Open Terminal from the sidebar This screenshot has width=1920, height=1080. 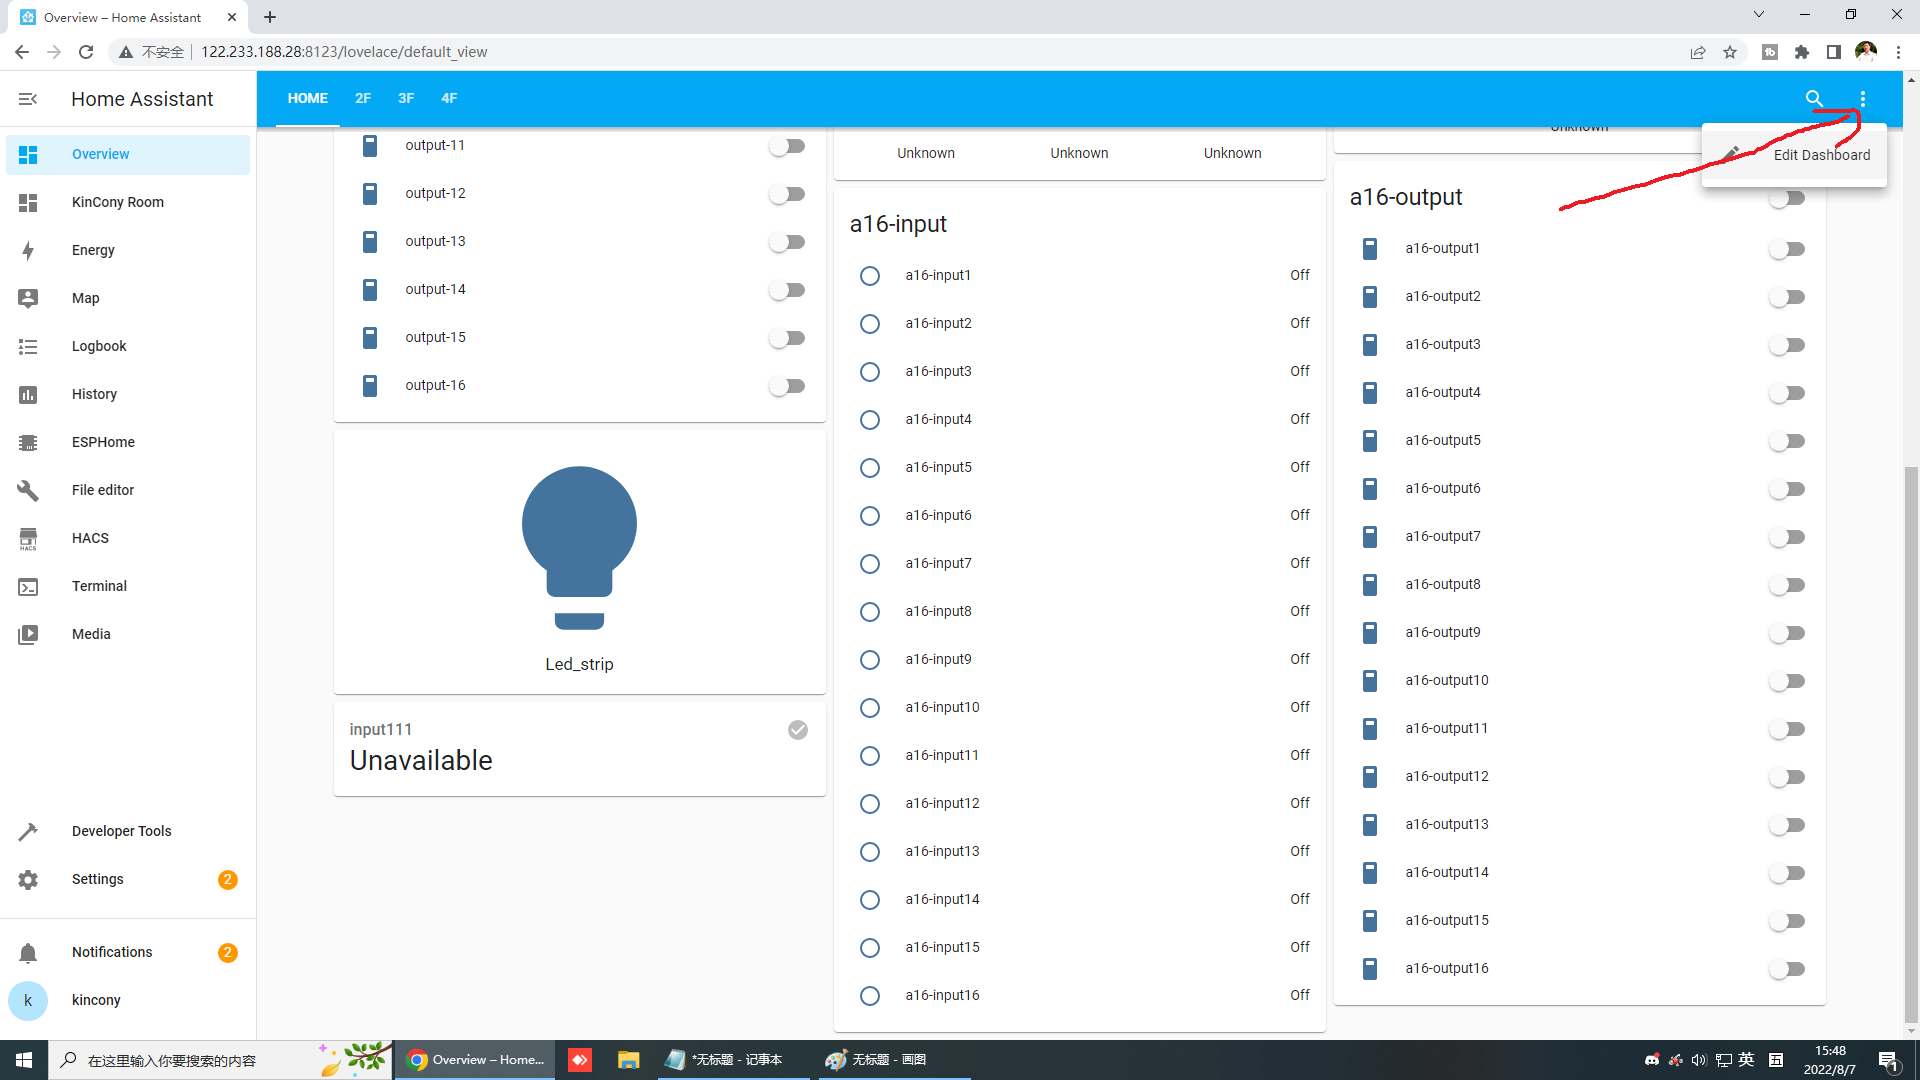click(x=99, y=586)
